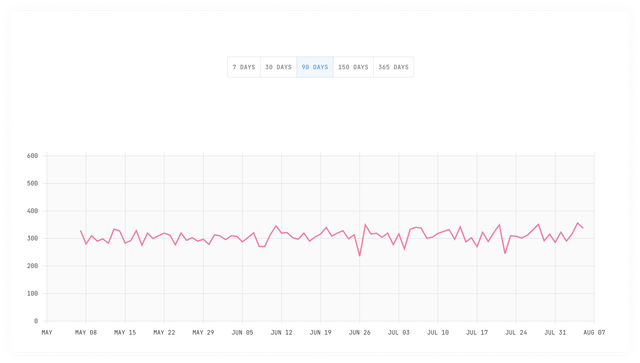Viewport: 640px width, 363px height.
Task: Click the AUG 07 x-axis label
Action: (x=594, y=332)
